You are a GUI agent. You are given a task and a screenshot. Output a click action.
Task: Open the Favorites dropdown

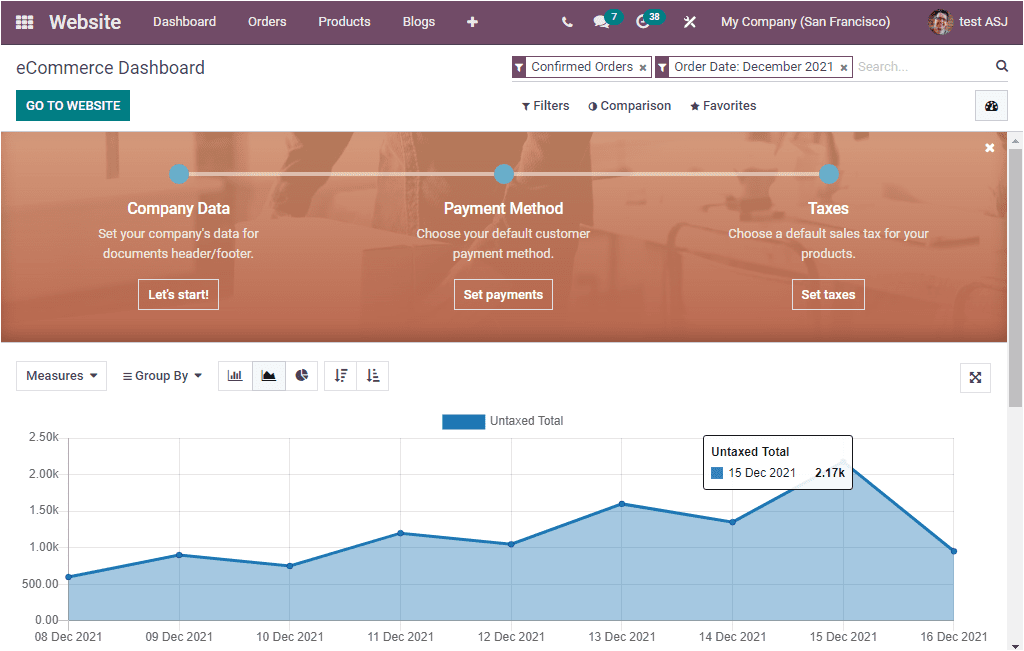tap(722, 105)
